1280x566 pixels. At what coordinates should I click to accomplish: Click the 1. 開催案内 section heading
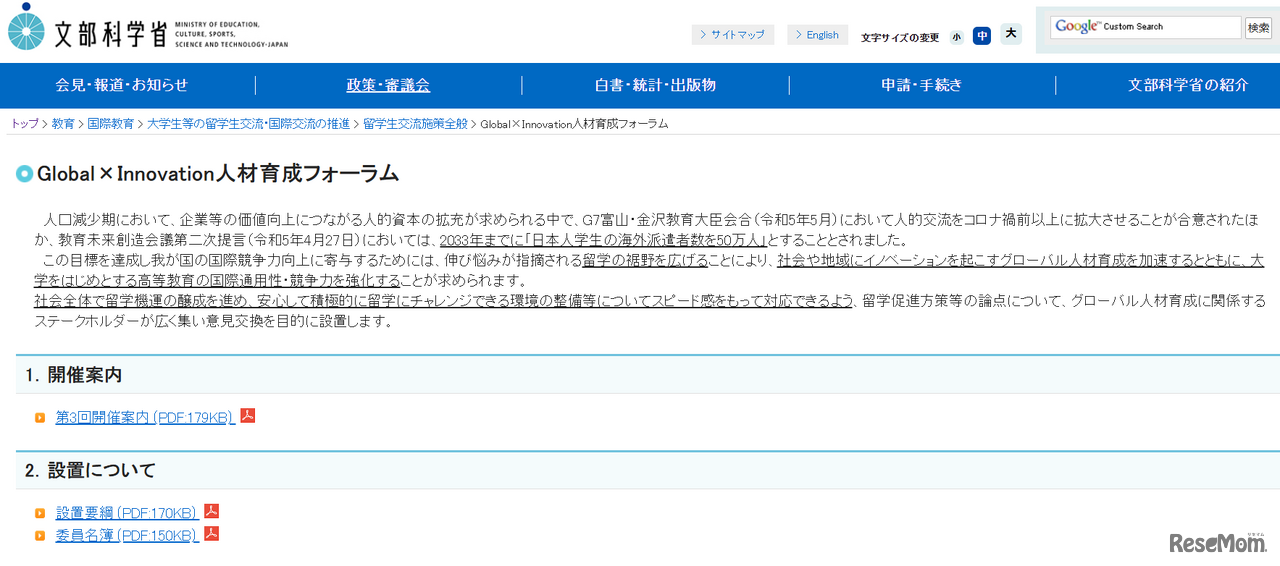pyautogui.click(x=74, y=375)
